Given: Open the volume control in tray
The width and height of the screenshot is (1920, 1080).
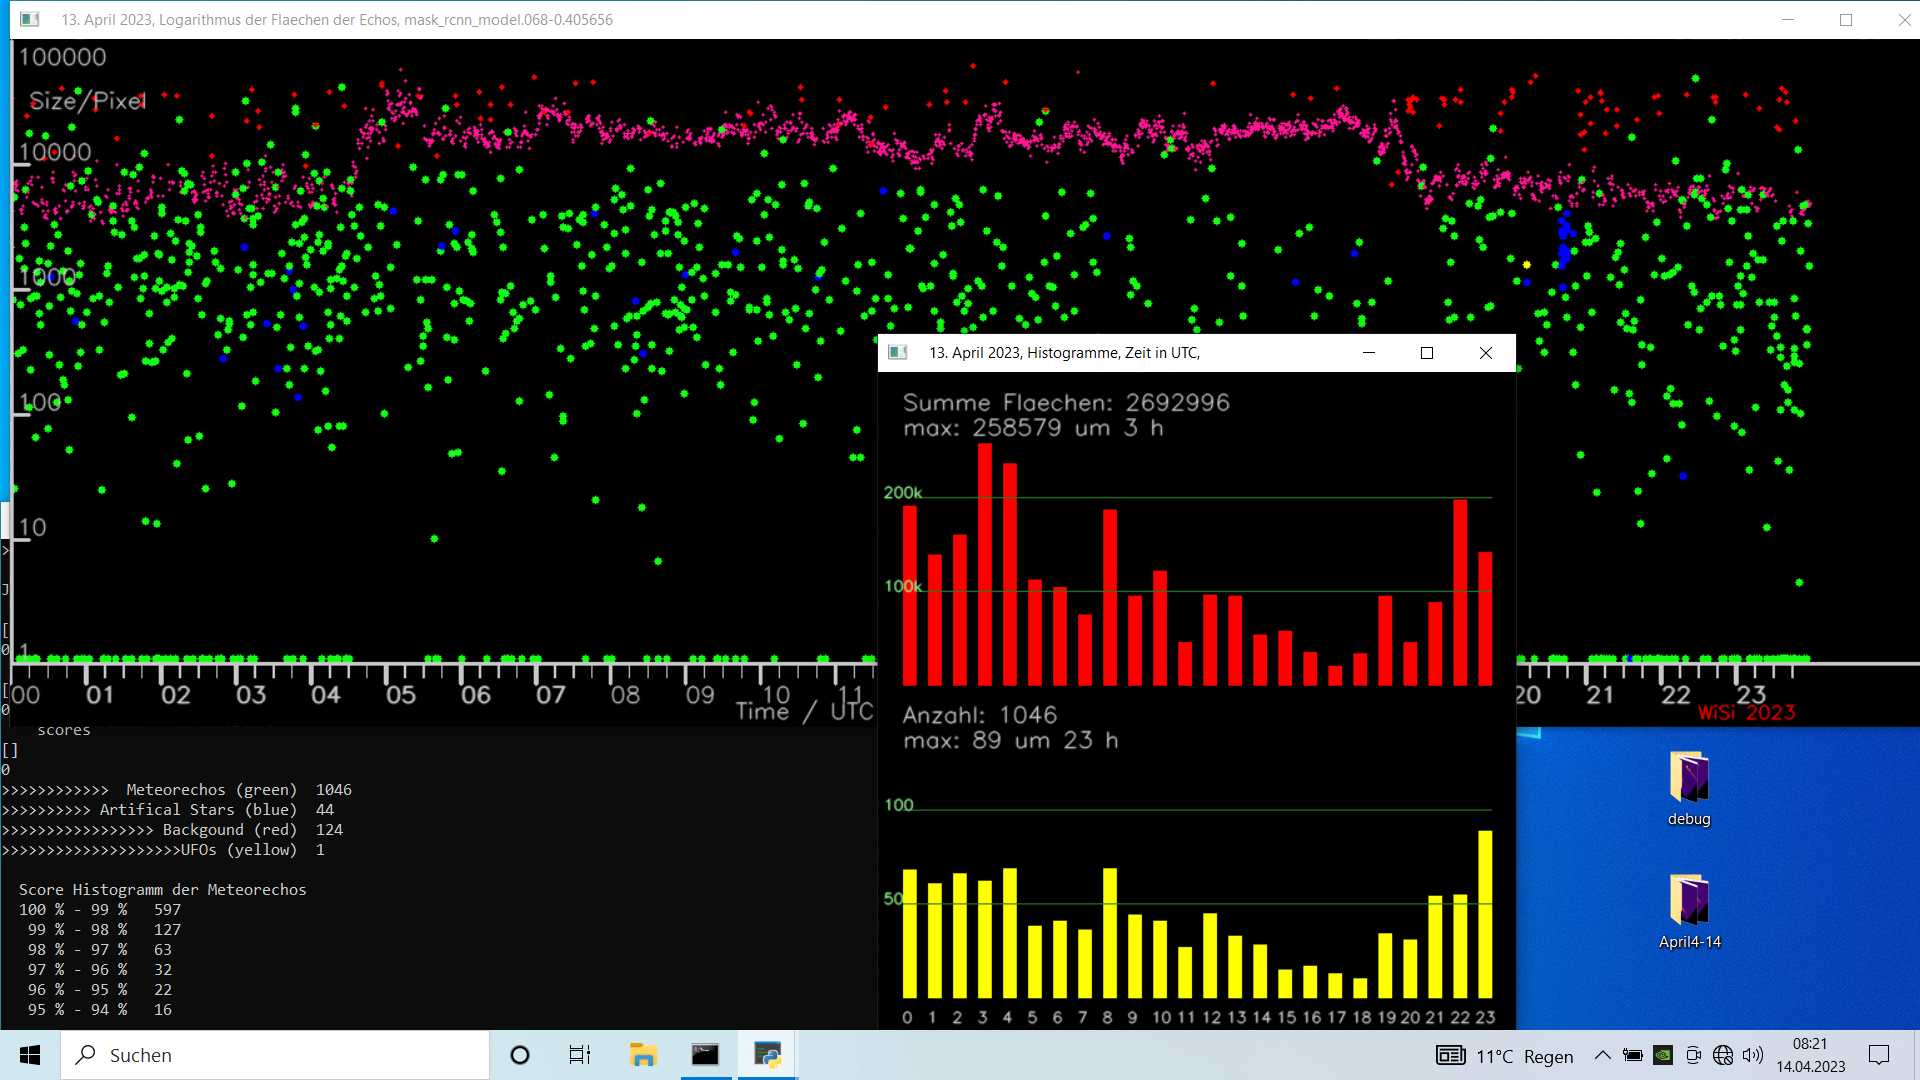Looking at the screenshot, I should 1753,1055.
